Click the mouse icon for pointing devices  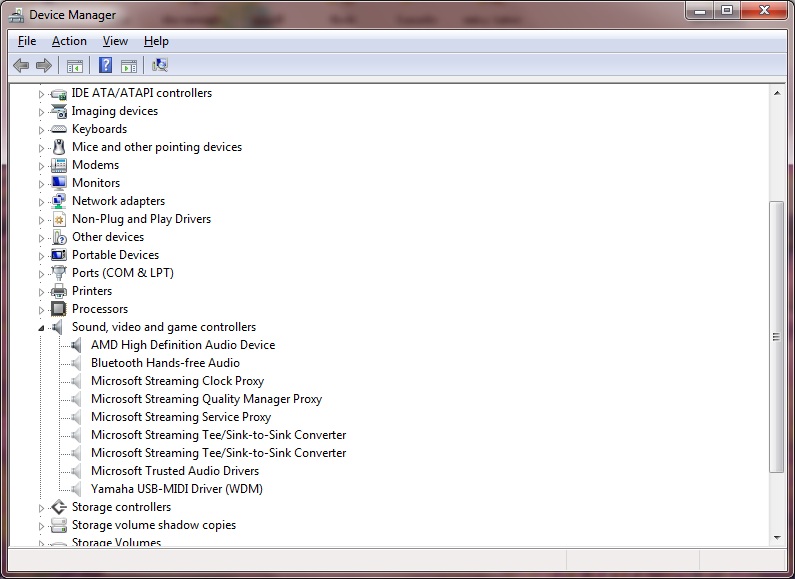(x=59, y=147)
